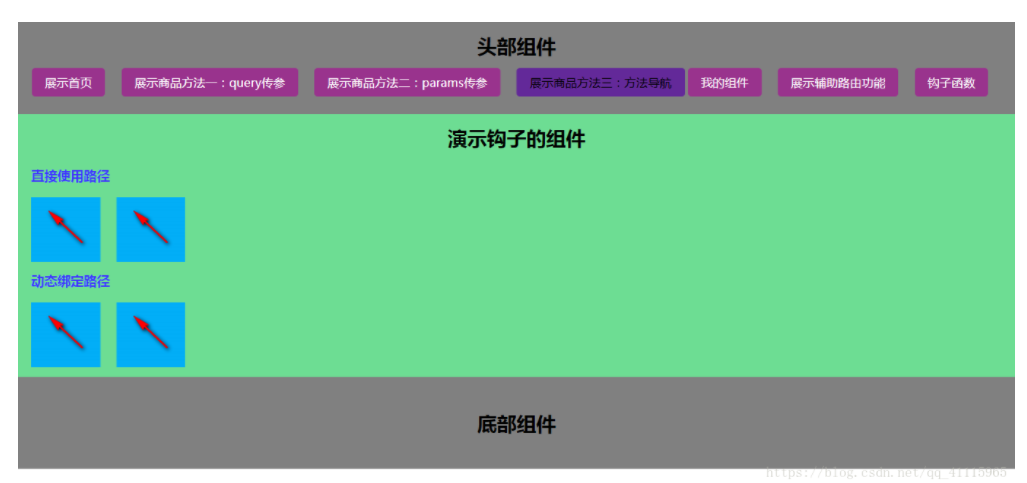Click first arrow image under 动态绑定路径
This screenshot has width=1027, height=483.
coord(65,334)
